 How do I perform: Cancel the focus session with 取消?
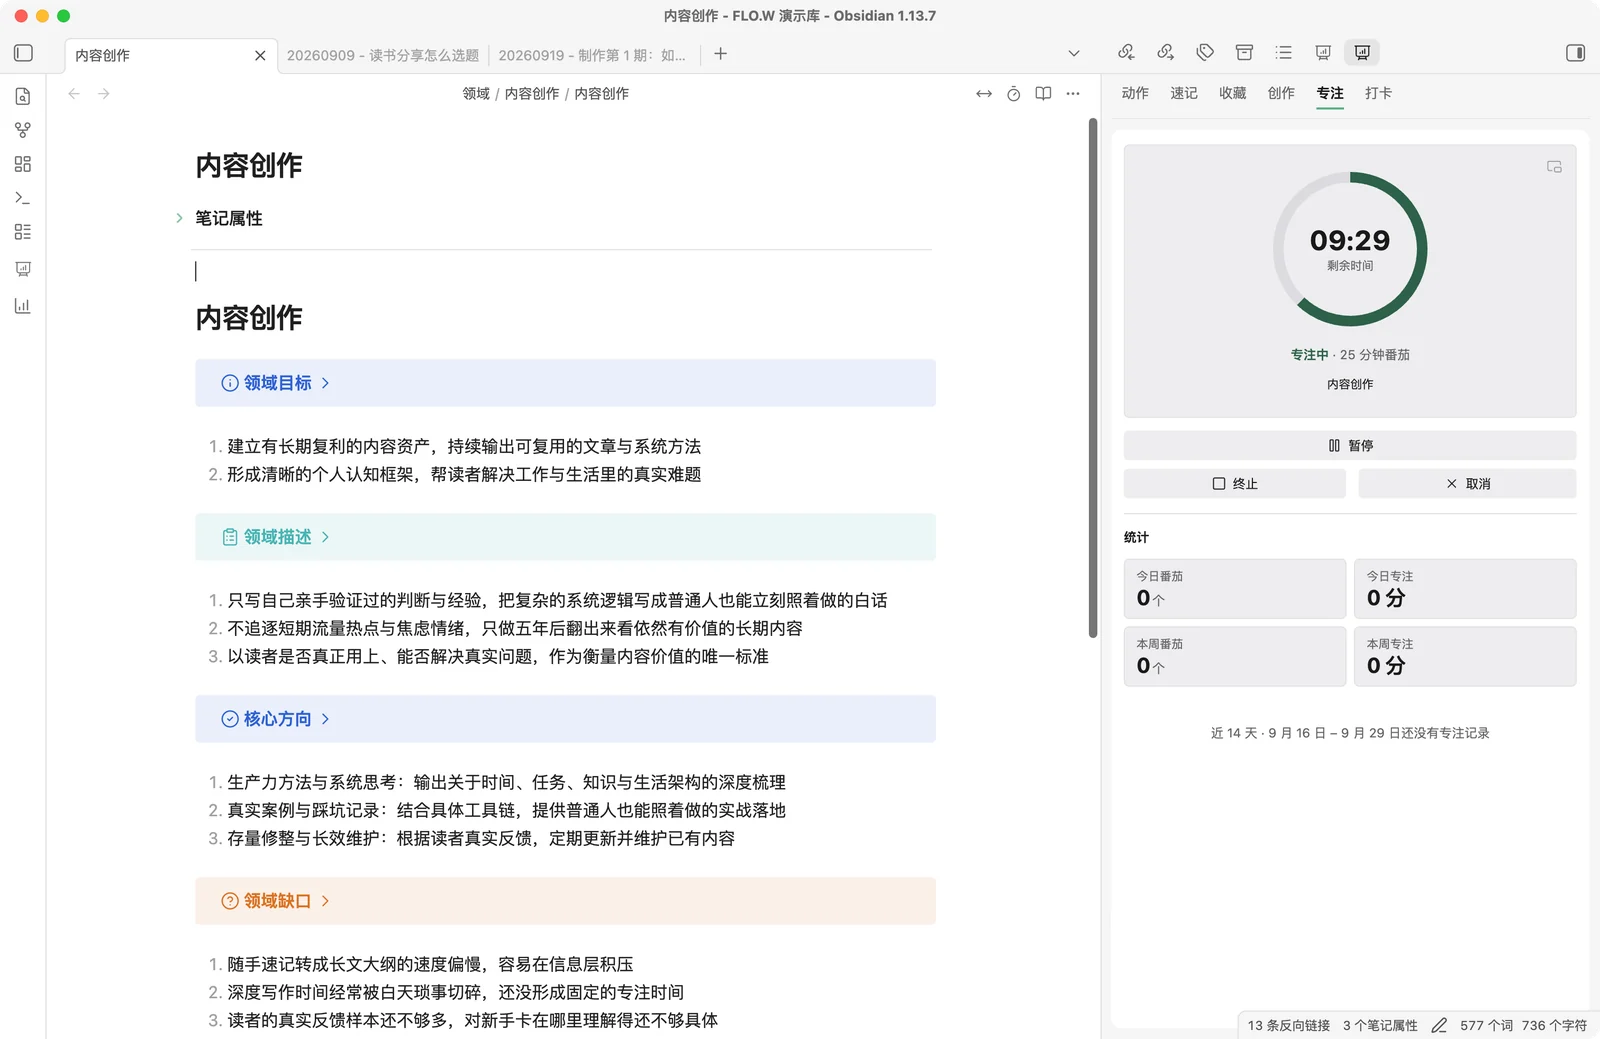(x=1467, y=483)
